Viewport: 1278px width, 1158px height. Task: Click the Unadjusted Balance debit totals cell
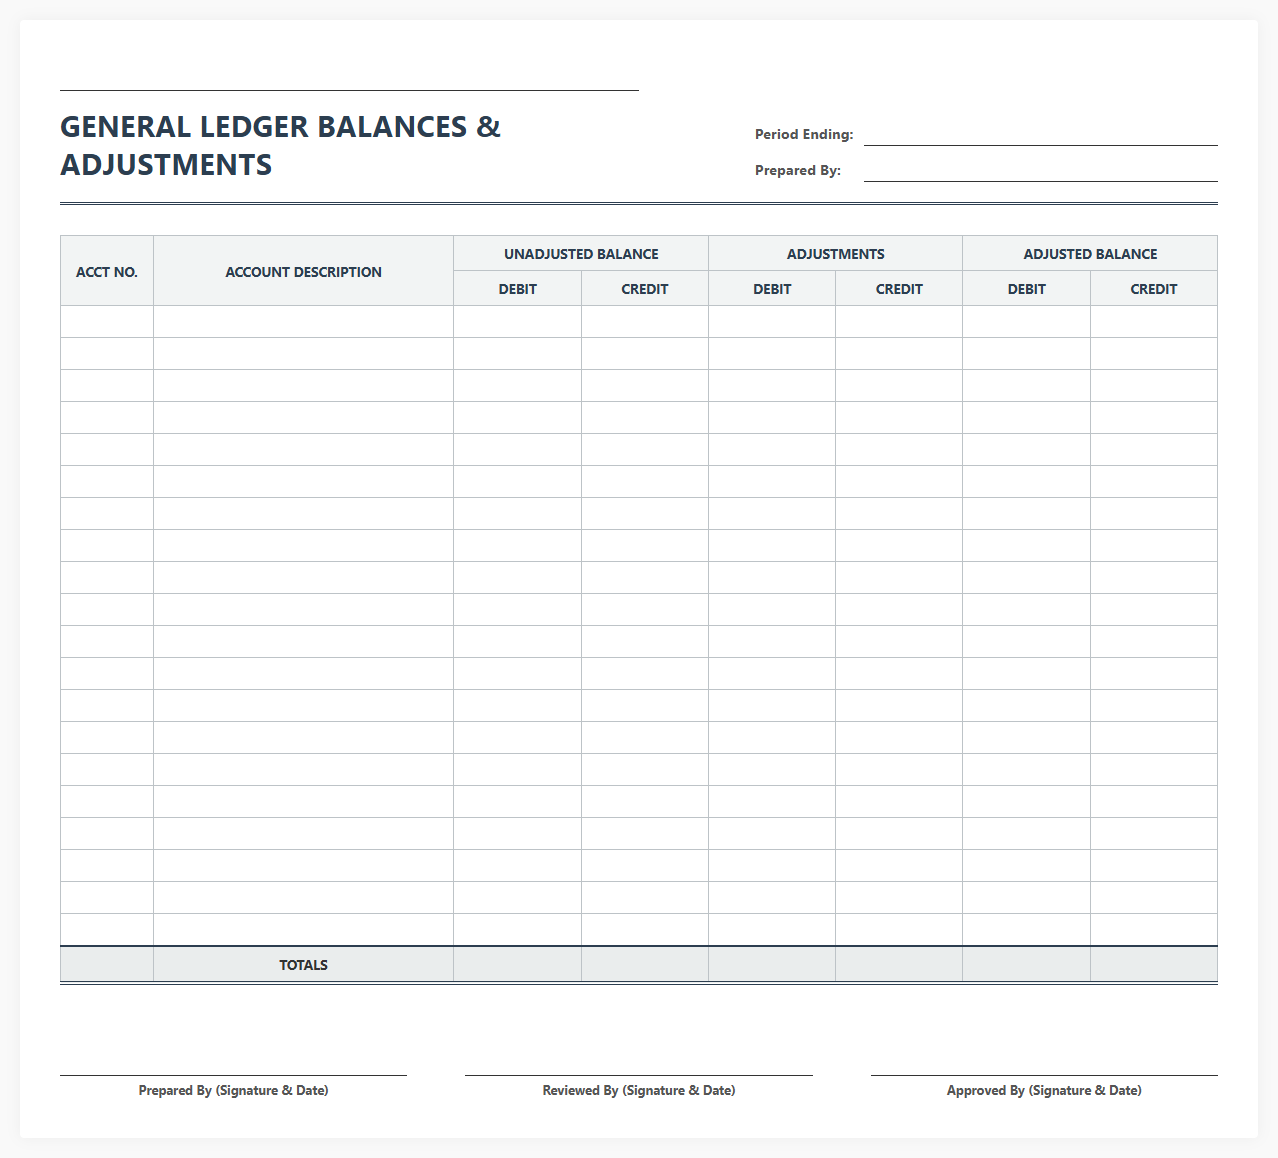pyautogui.click(x=518, y=965)
